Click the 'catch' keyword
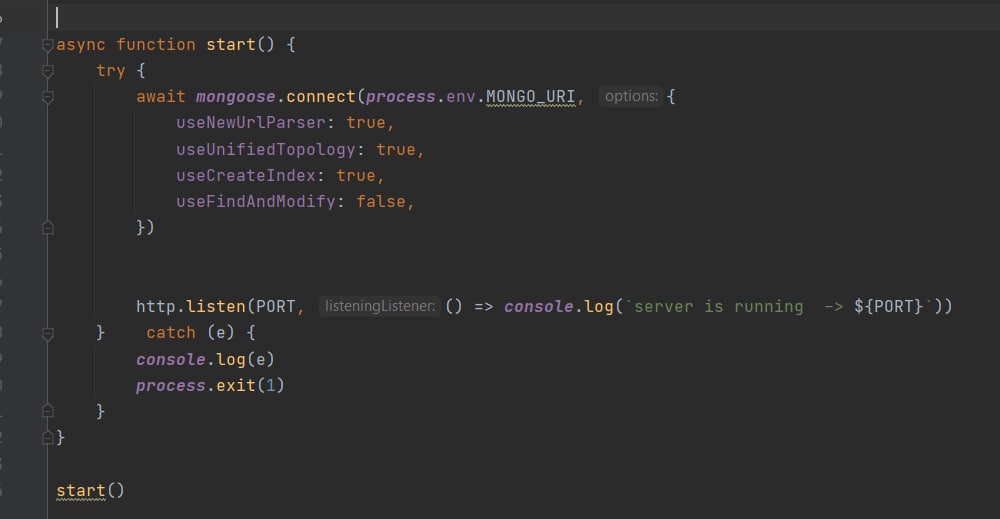Viewport: 1000px width, 519px height. tap(171, 333)
